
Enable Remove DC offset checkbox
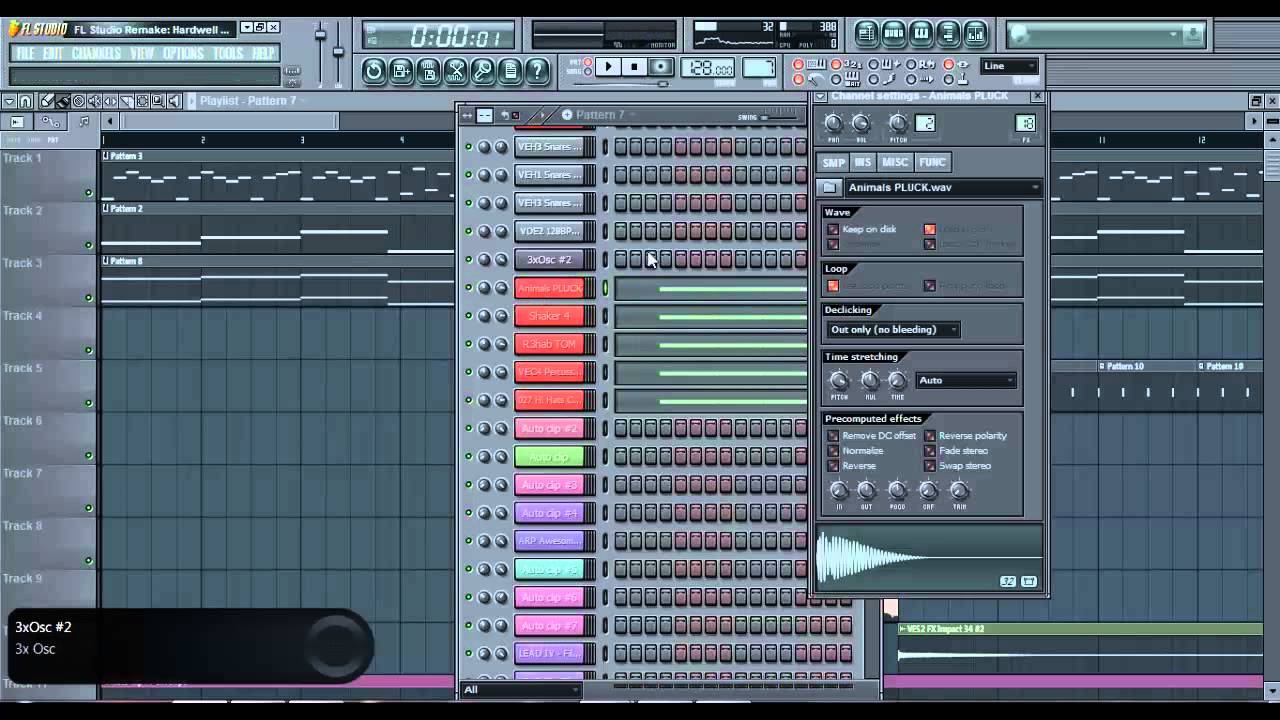tap(833, 436)
